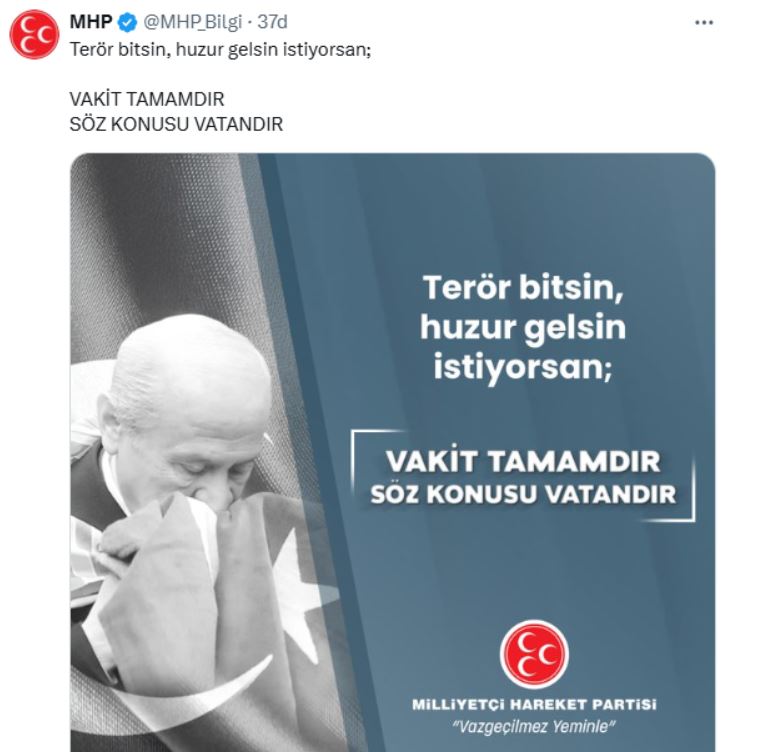Image resolution: width=762 pixels, height=752 pixels.
Task: Open the attached campaign image
Action: click(x=393, y=452)
